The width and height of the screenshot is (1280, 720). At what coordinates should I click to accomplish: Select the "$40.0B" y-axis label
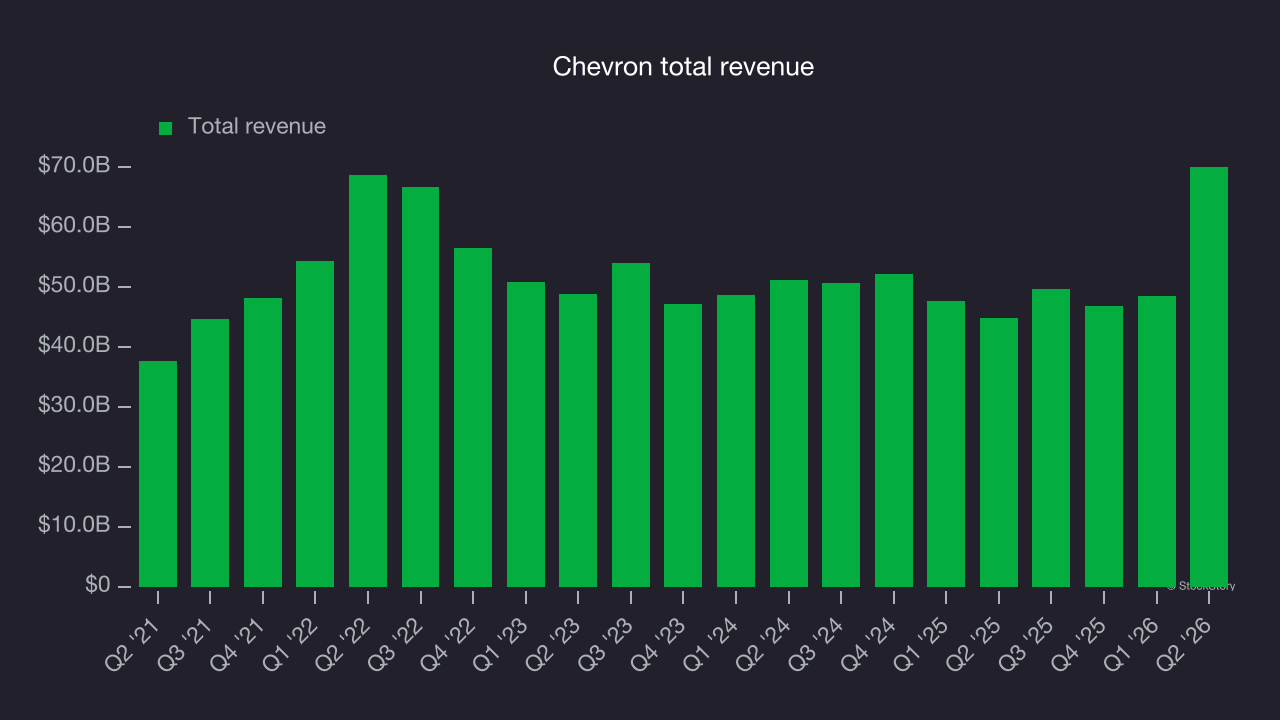tap(74, 346)
